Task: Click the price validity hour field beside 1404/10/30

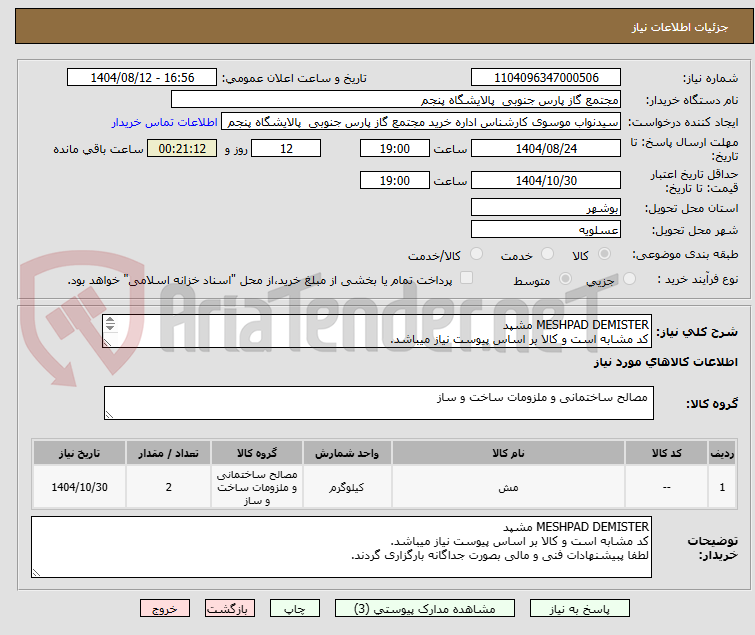Action: 395,181
